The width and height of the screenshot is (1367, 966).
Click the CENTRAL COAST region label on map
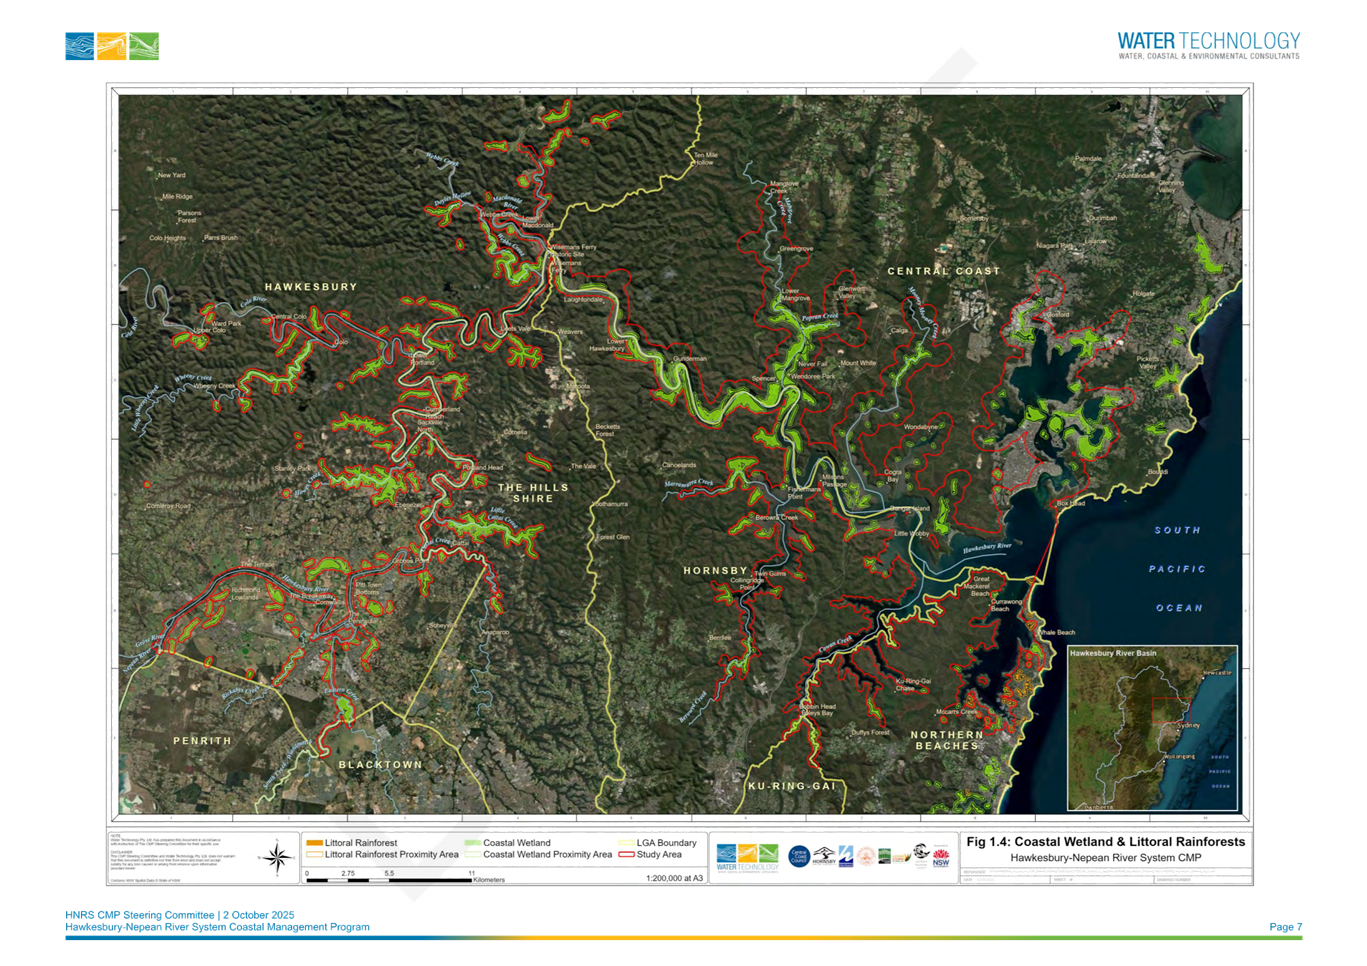tap(944, 271)
